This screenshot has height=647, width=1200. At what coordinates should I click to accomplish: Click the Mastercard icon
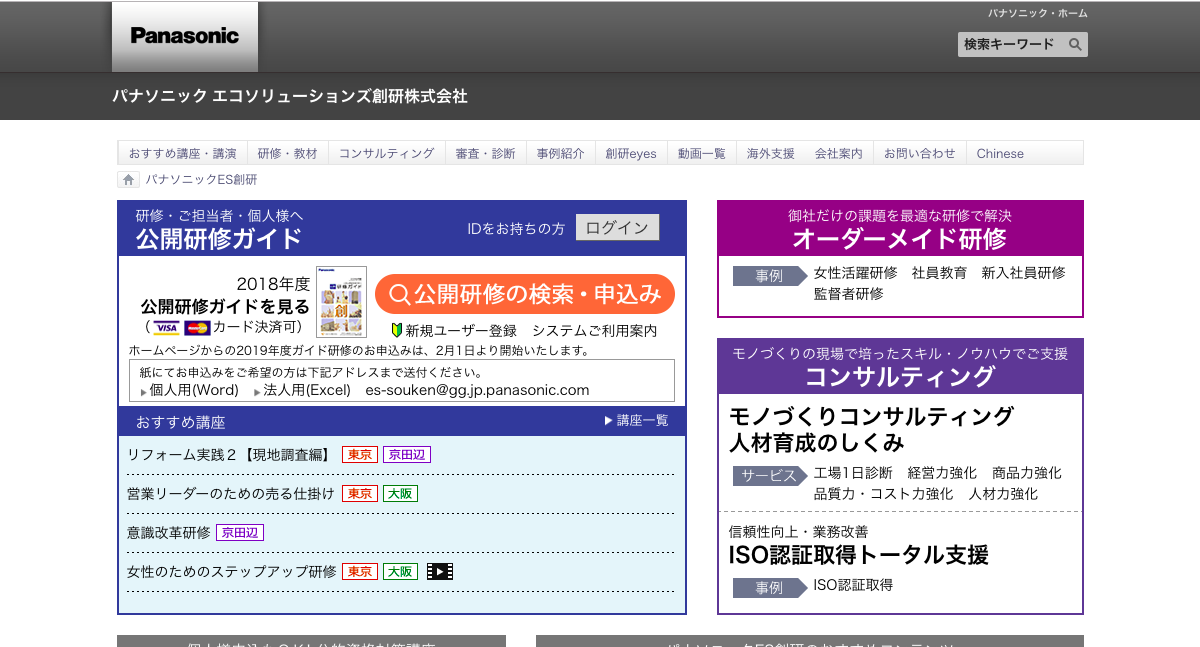[x=197, y=328]
